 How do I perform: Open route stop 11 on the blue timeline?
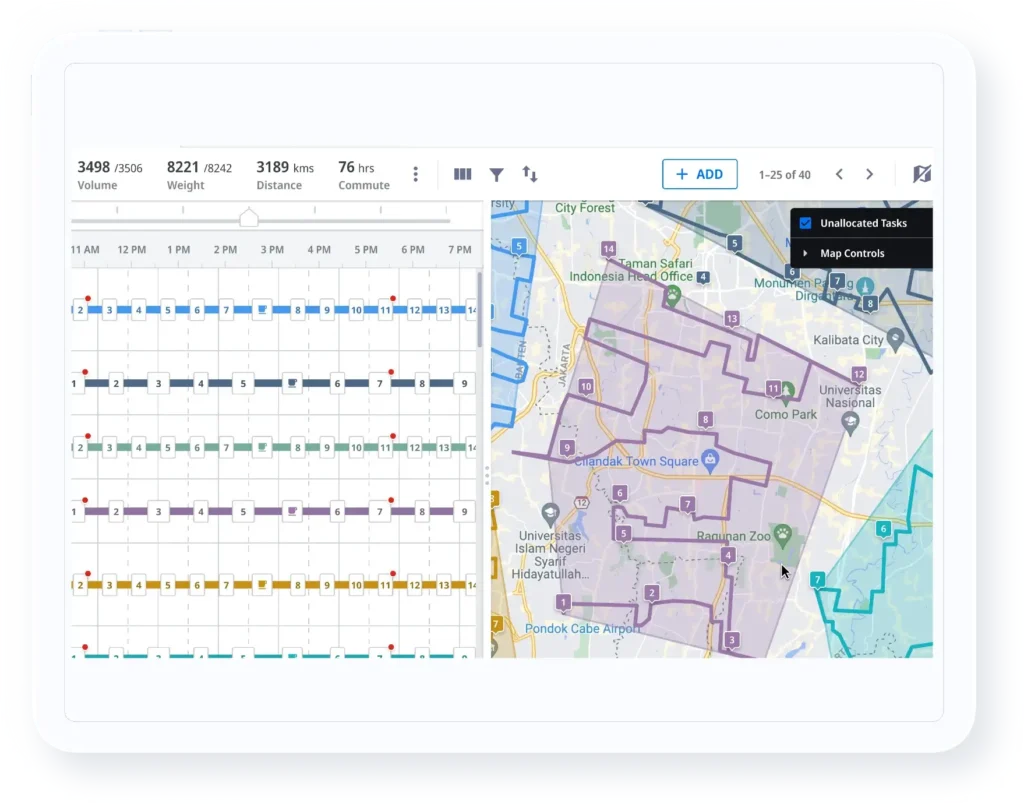point(384,309)
